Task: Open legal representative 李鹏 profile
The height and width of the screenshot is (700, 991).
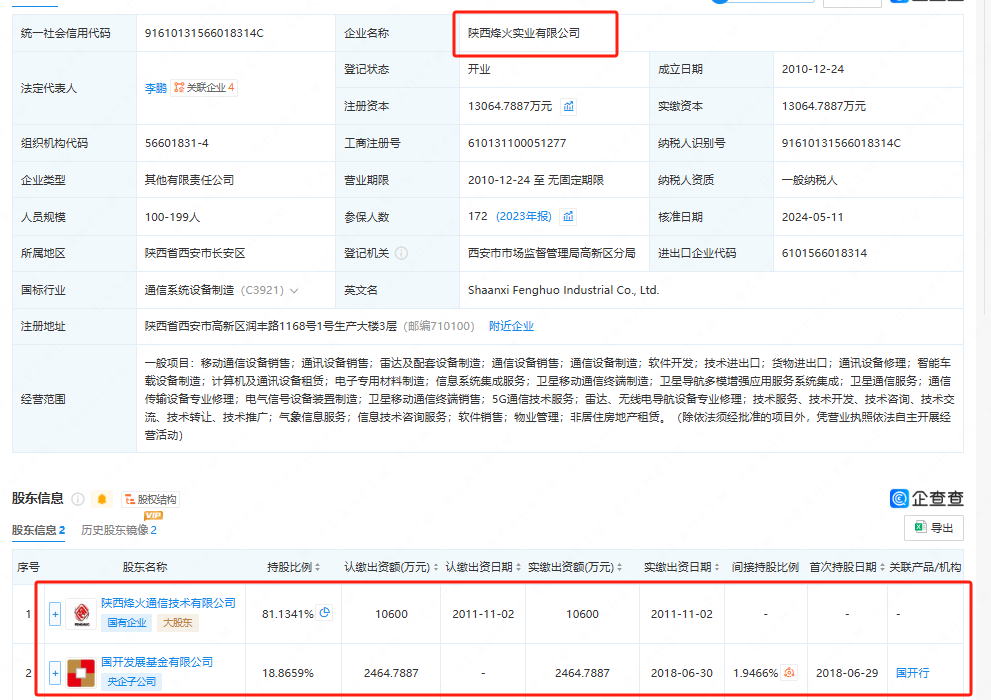Action: pos(155,88)
